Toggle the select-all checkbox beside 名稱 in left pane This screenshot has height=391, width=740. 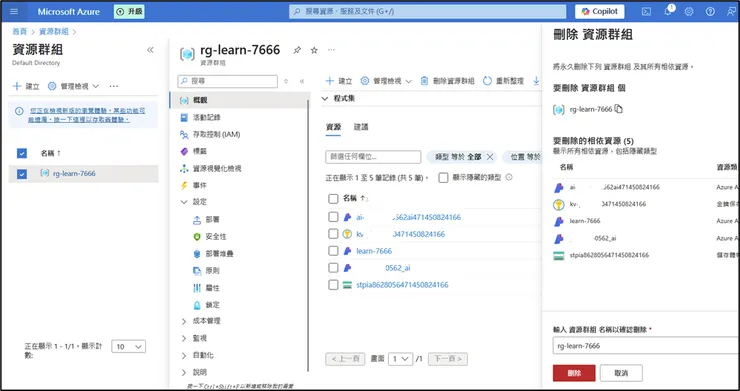(x=22, y=153)
